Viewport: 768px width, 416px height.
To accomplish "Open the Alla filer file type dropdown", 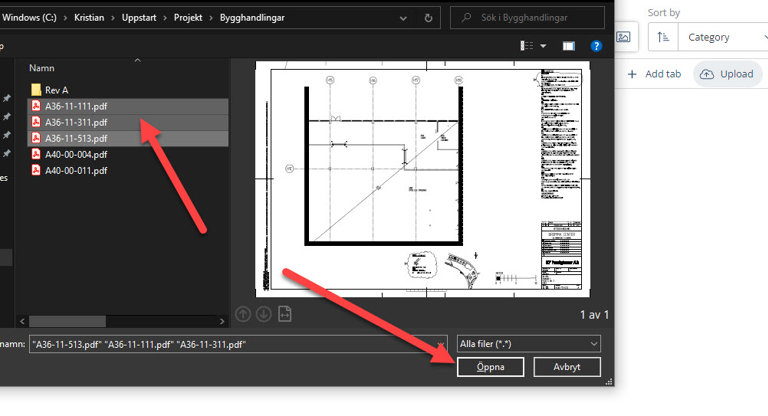I will [528, 344].
